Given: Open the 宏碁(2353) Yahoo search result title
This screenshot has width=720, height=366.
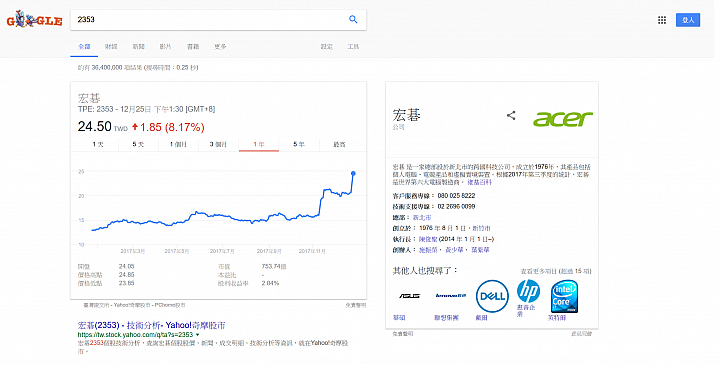Looking at the screenshot, I should 152,325.
